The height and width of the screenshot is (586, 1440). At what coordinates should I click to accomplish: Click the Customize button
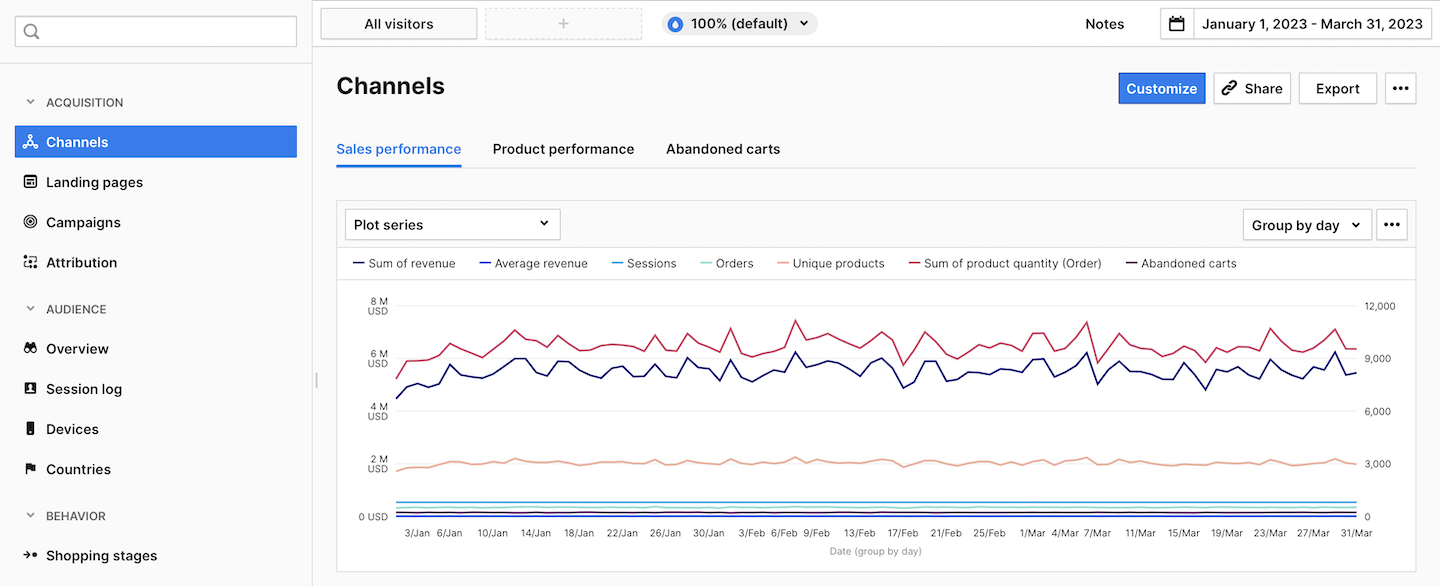(x=1161, y=88)
